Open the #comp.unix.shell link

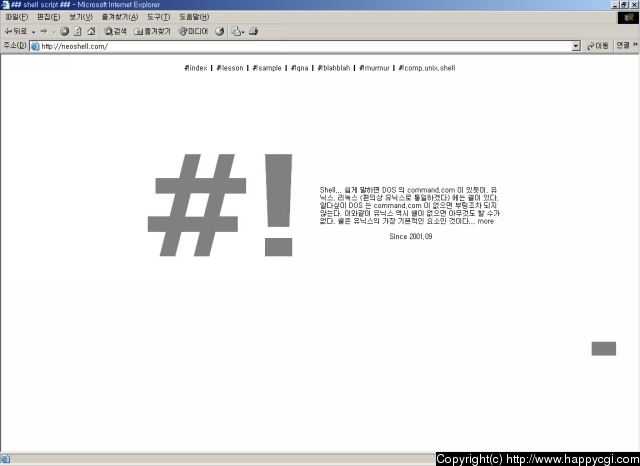(x=426, y=68)
